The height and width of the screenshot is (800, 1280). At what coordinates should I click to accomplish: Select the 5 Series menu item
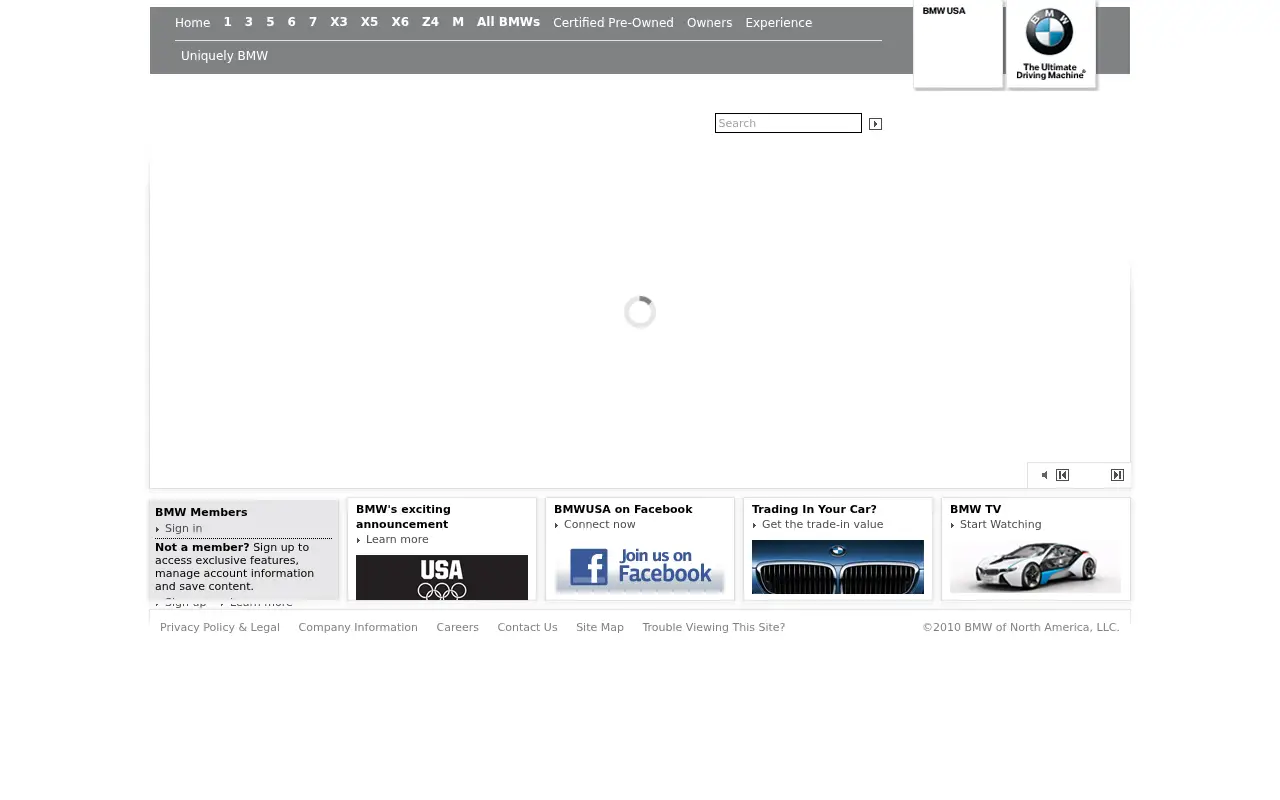click(x=270, y=22)
